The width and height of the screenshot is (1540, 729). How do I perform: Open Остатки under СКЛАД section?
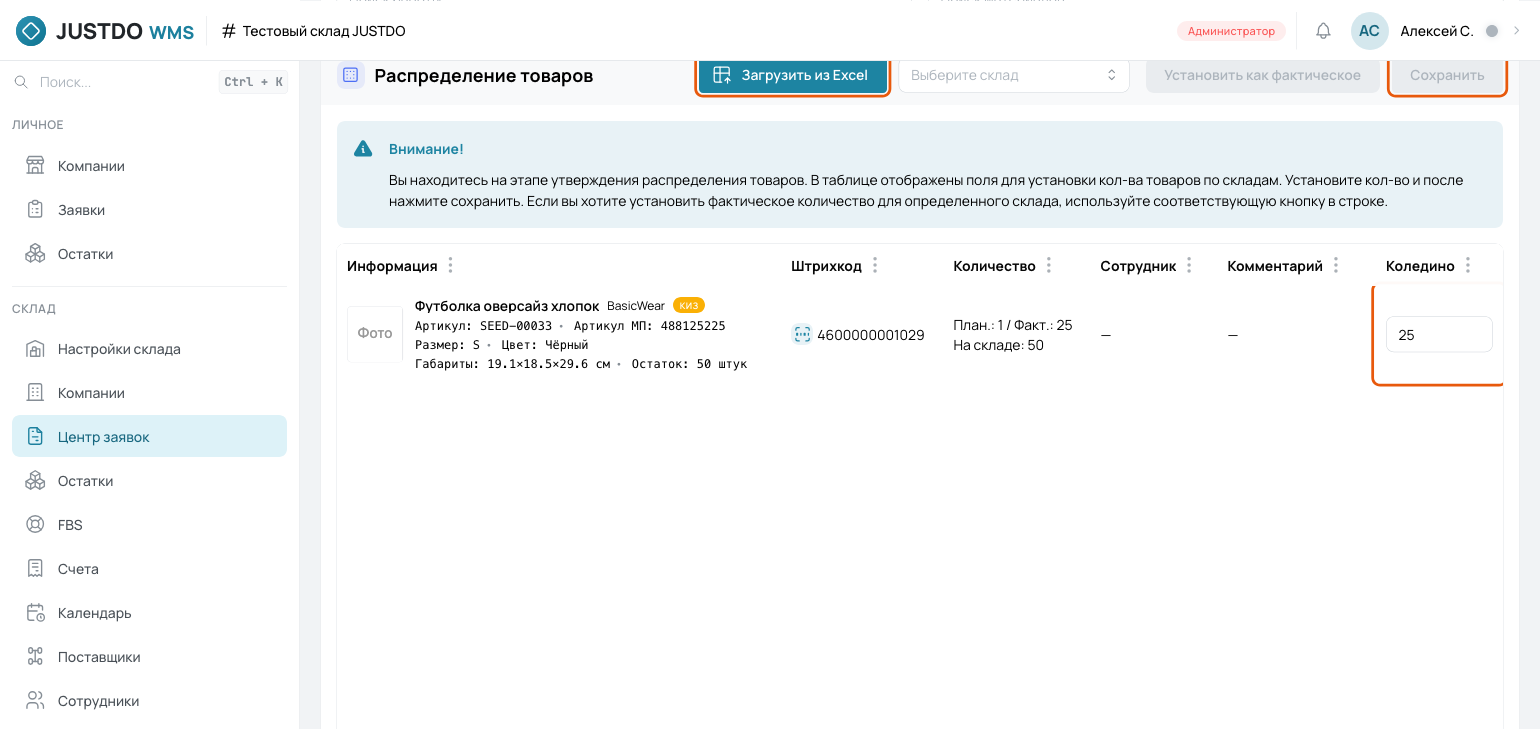coord(149,481)
